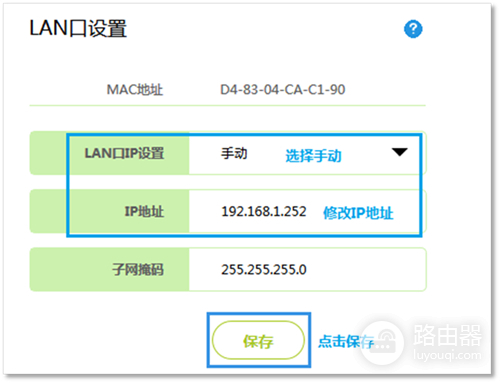Click the LAN口设置 page heading
The image size is (500, 383).
coord(78,28)
